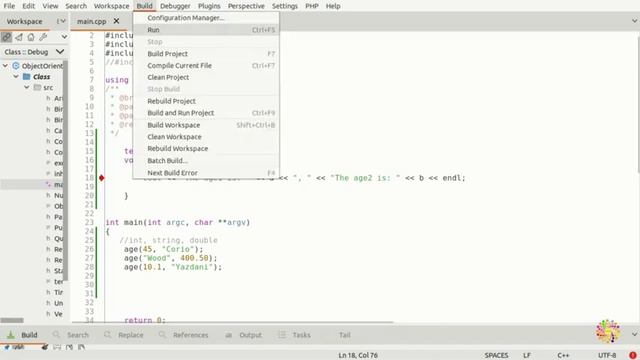640x360 pixels.
Task: Open the workspace toolbar overflow chevron
Action: 64,37
